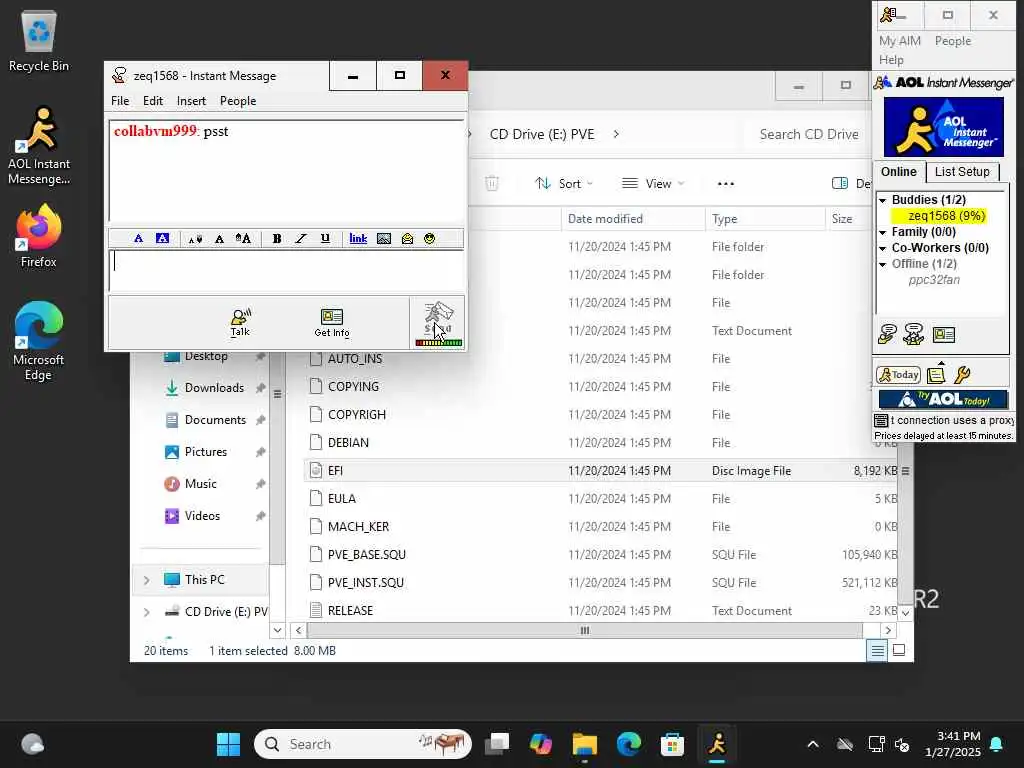Click the buddy info card icon in Buddy List
The width and height of the screenshot is (1024, 768).
point(943,335)
